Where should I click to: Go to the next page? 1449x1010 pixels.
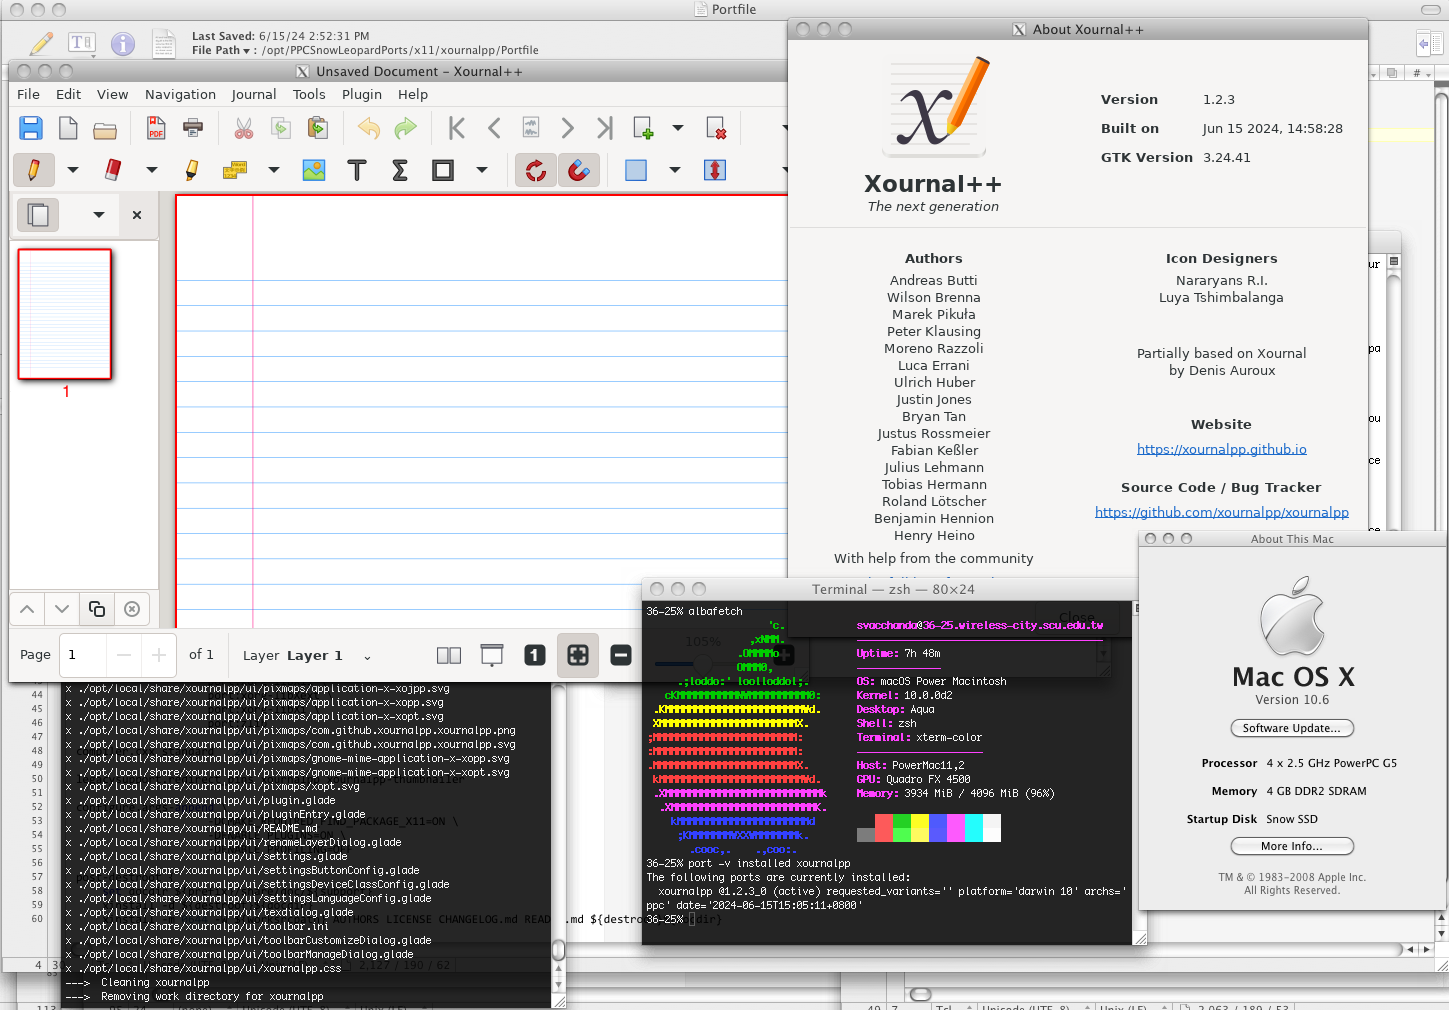pyautogui.click(x=567, y=128)
